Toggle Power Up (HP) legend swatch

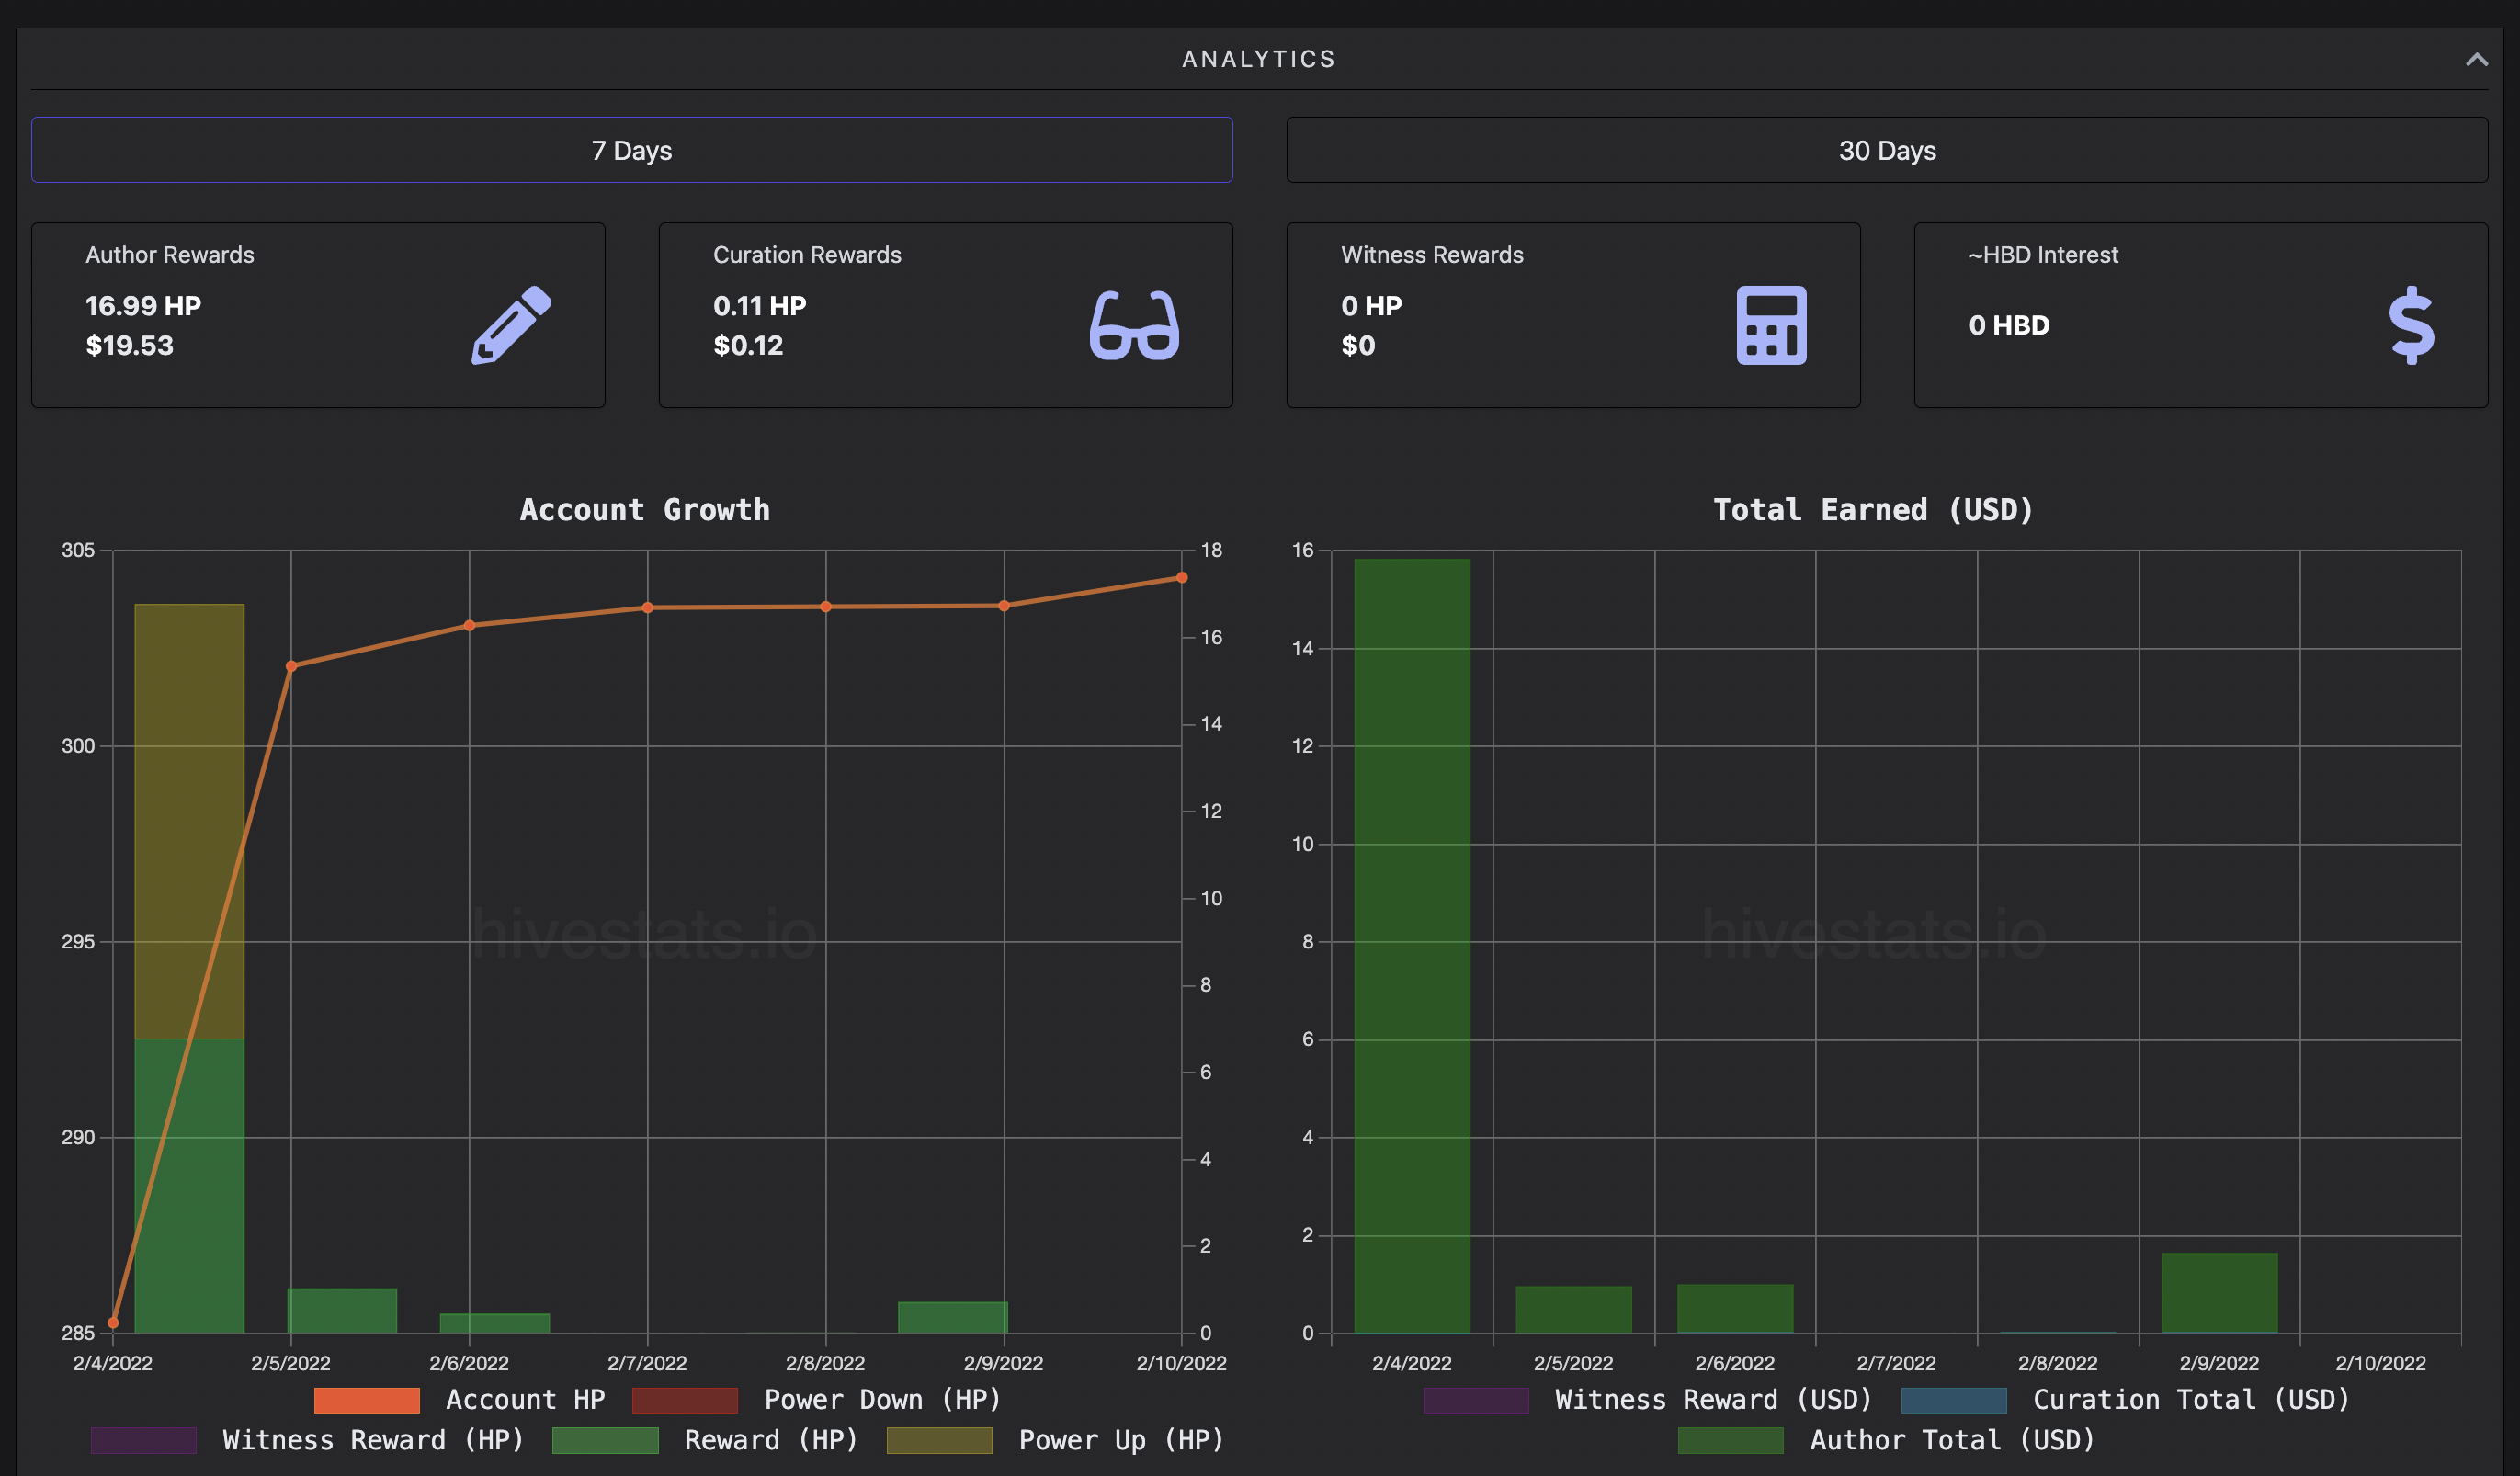click(939, 1440)
